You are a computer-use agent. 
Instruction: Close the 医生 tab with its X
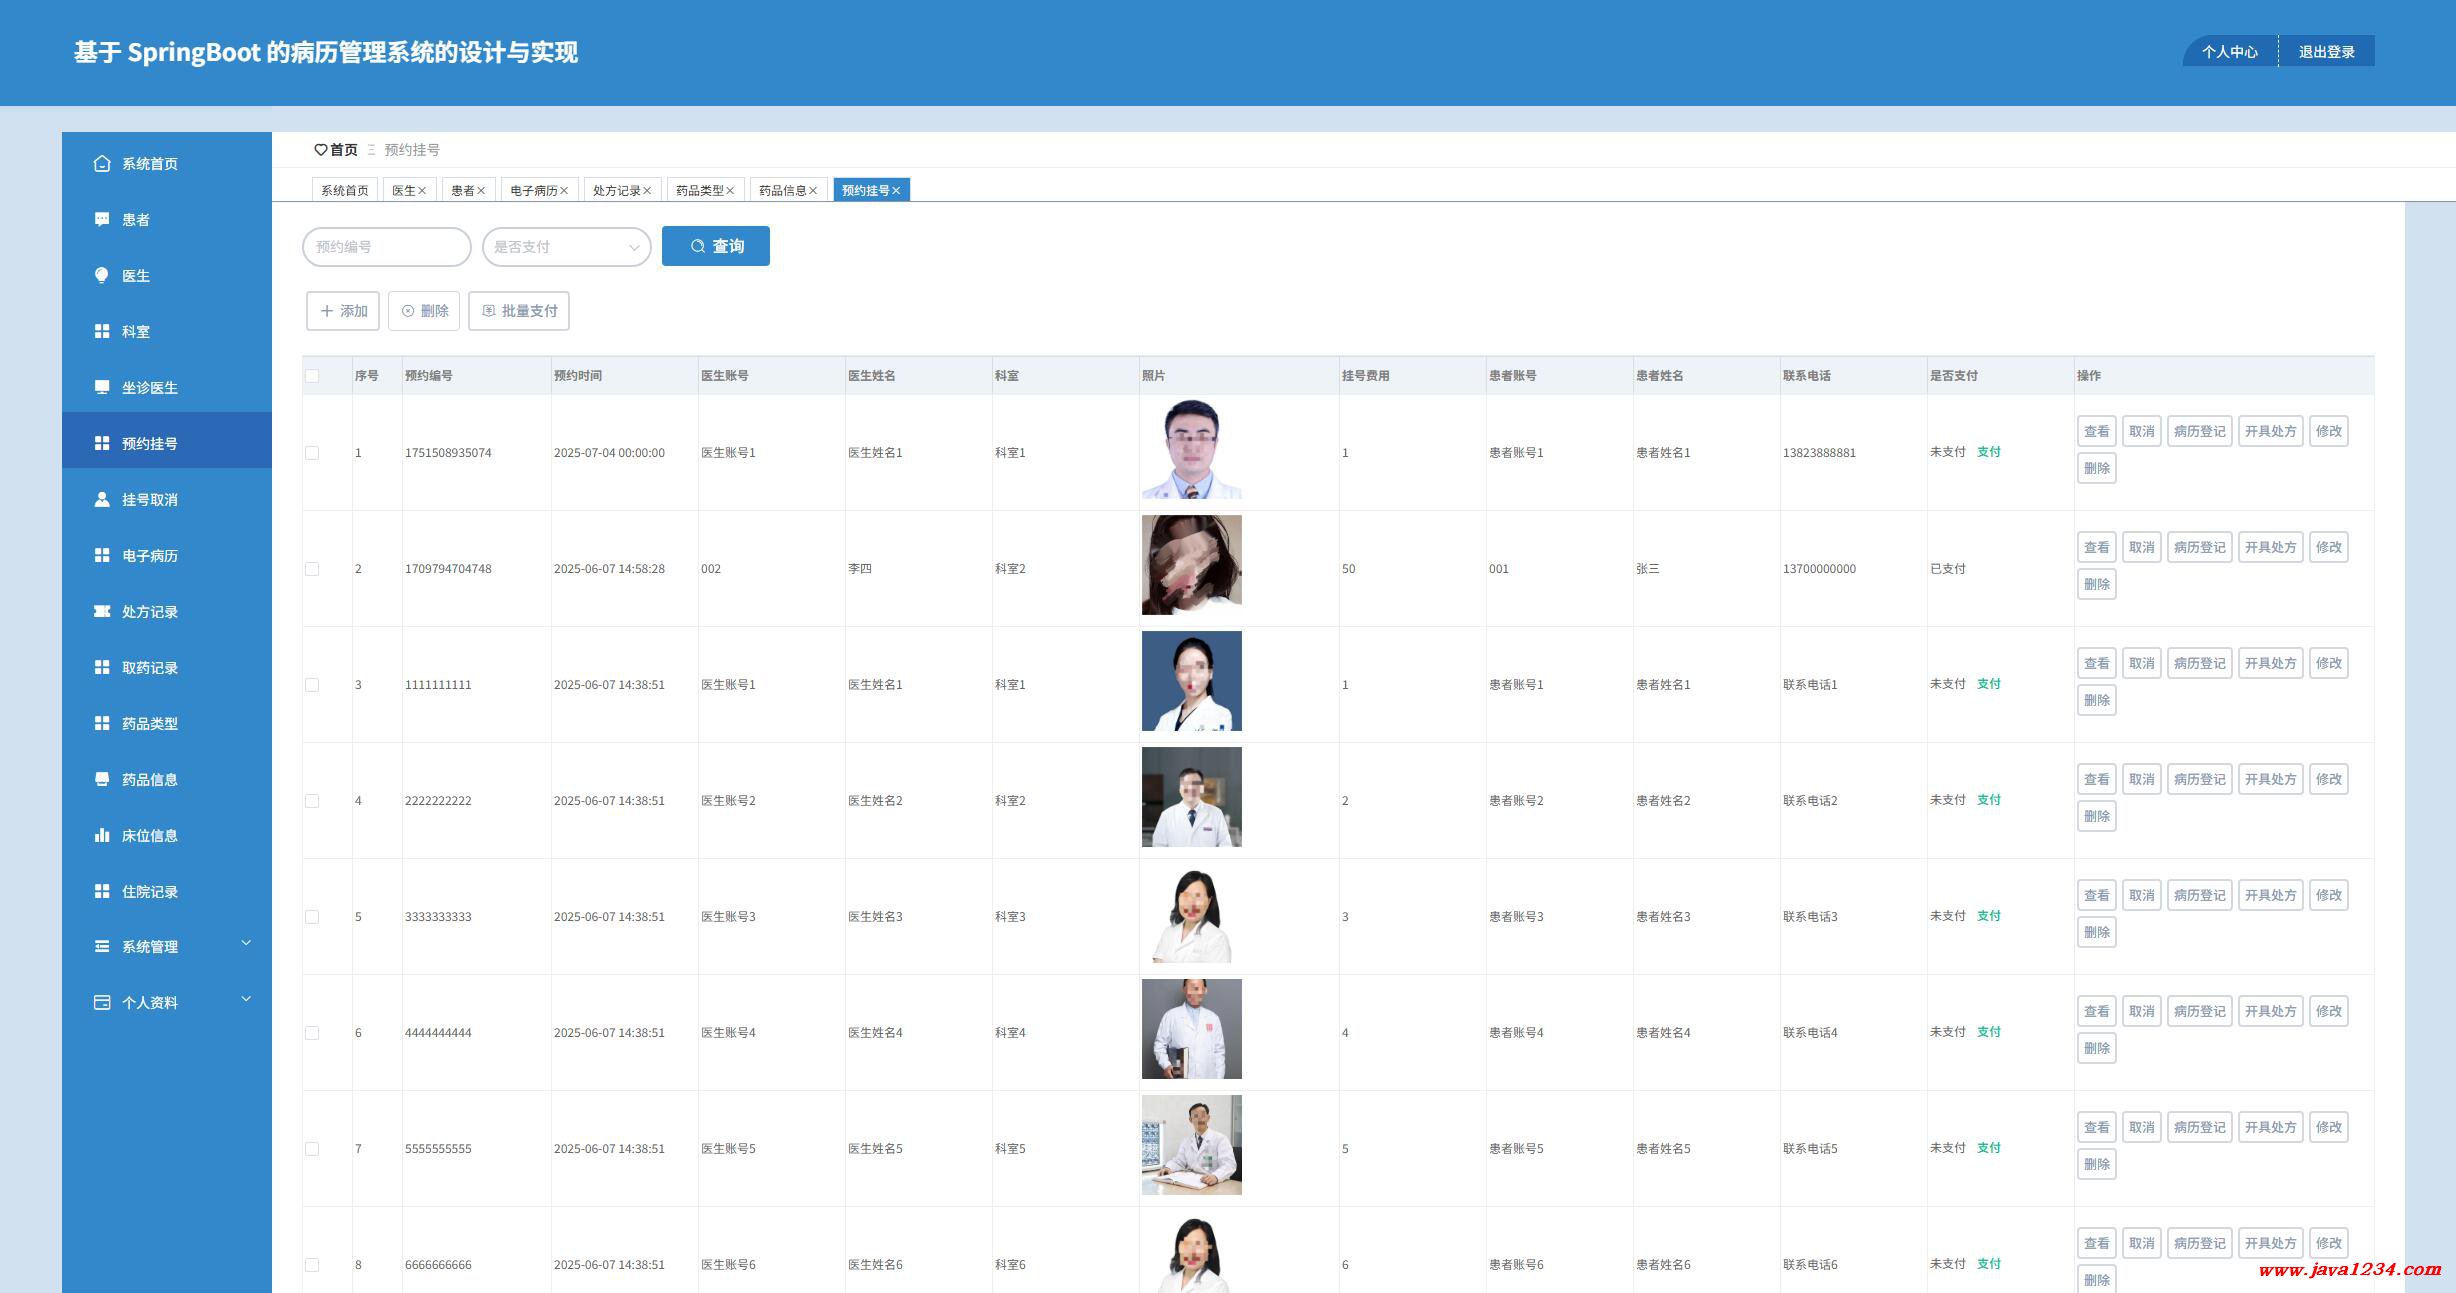click(x=422, y=190)
